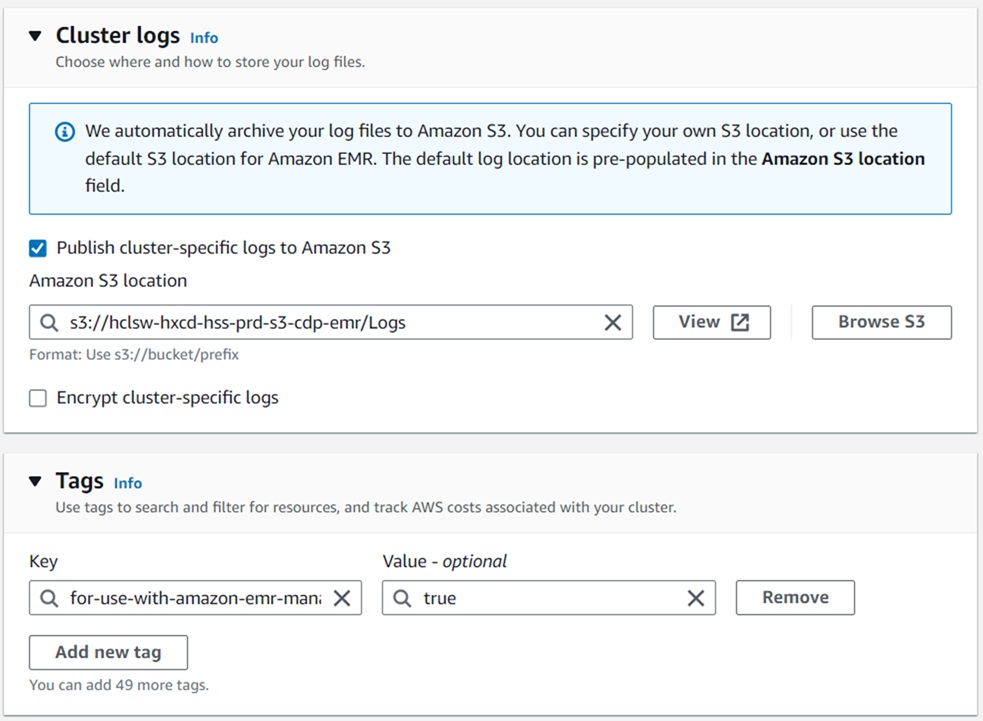Collapse the Tags section
Viewport: 983px width, 721px height.
coord(36,481)
